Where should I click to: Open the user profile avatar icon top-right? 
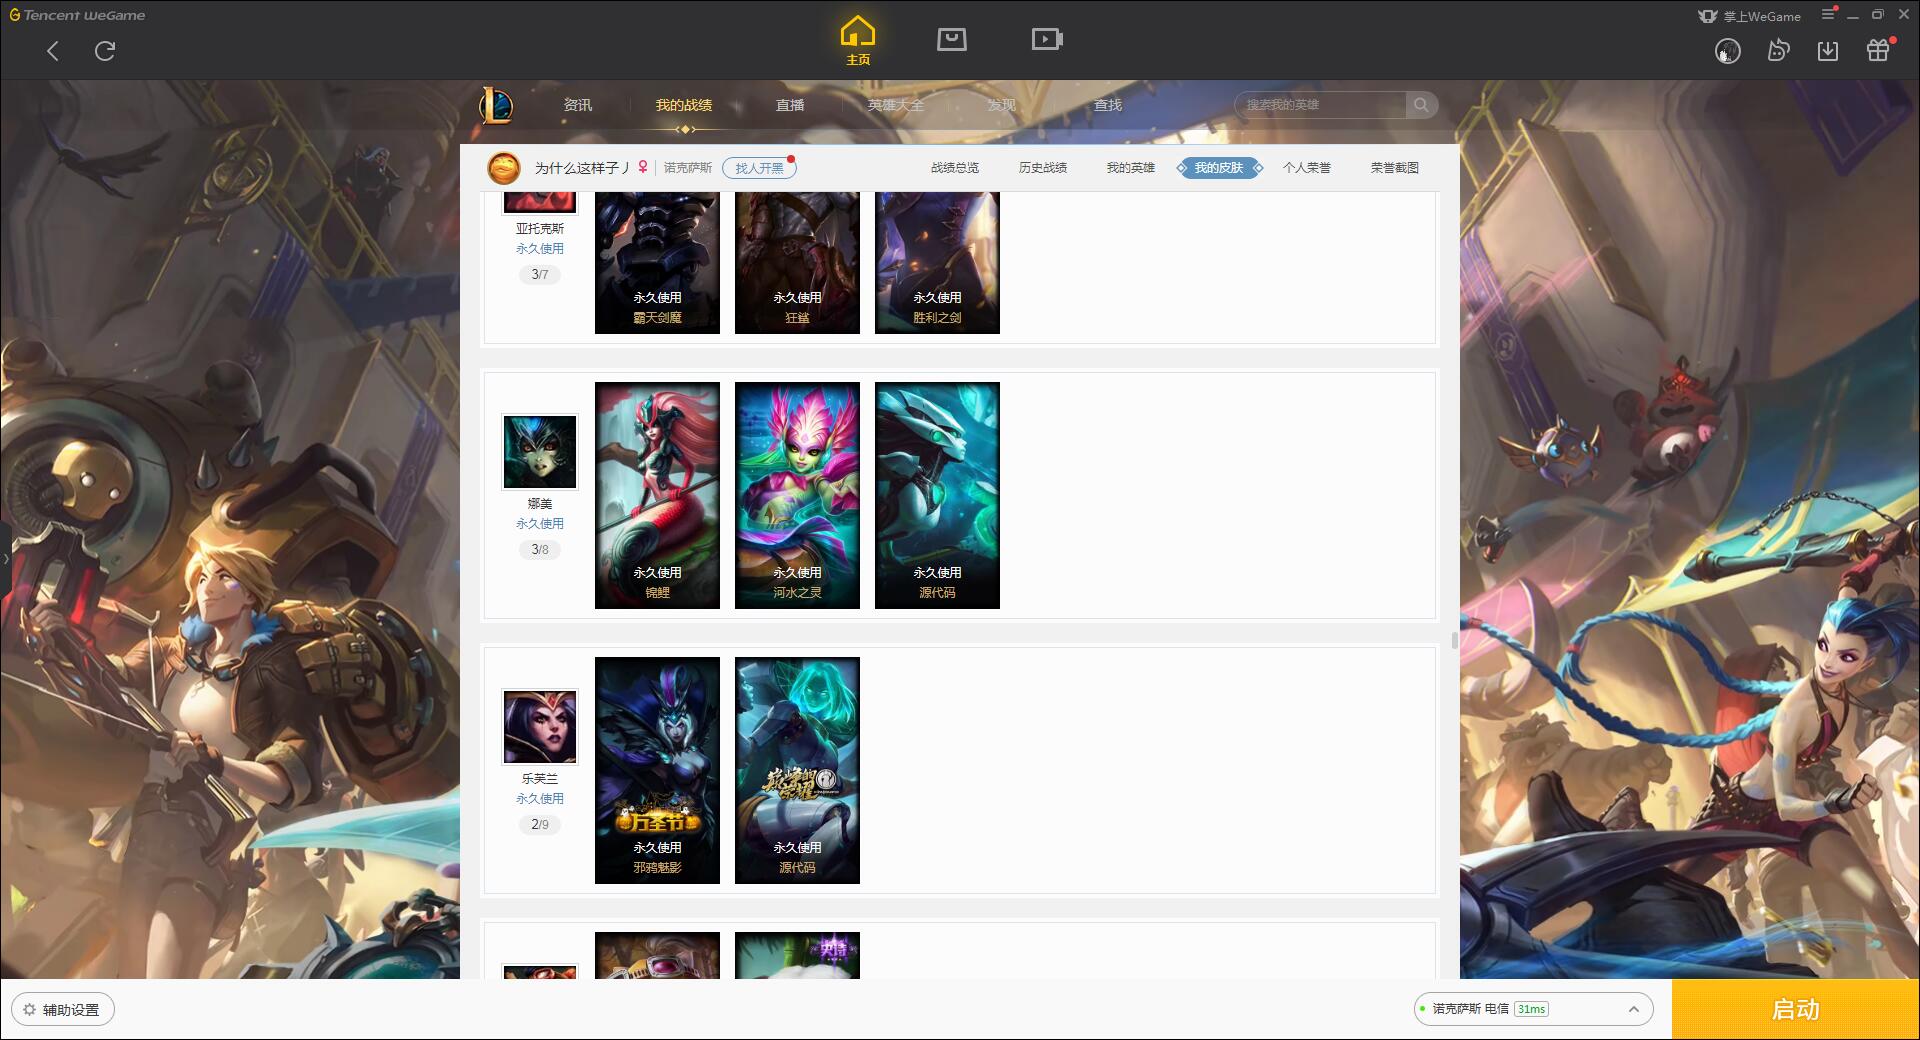coord(1727,51)
